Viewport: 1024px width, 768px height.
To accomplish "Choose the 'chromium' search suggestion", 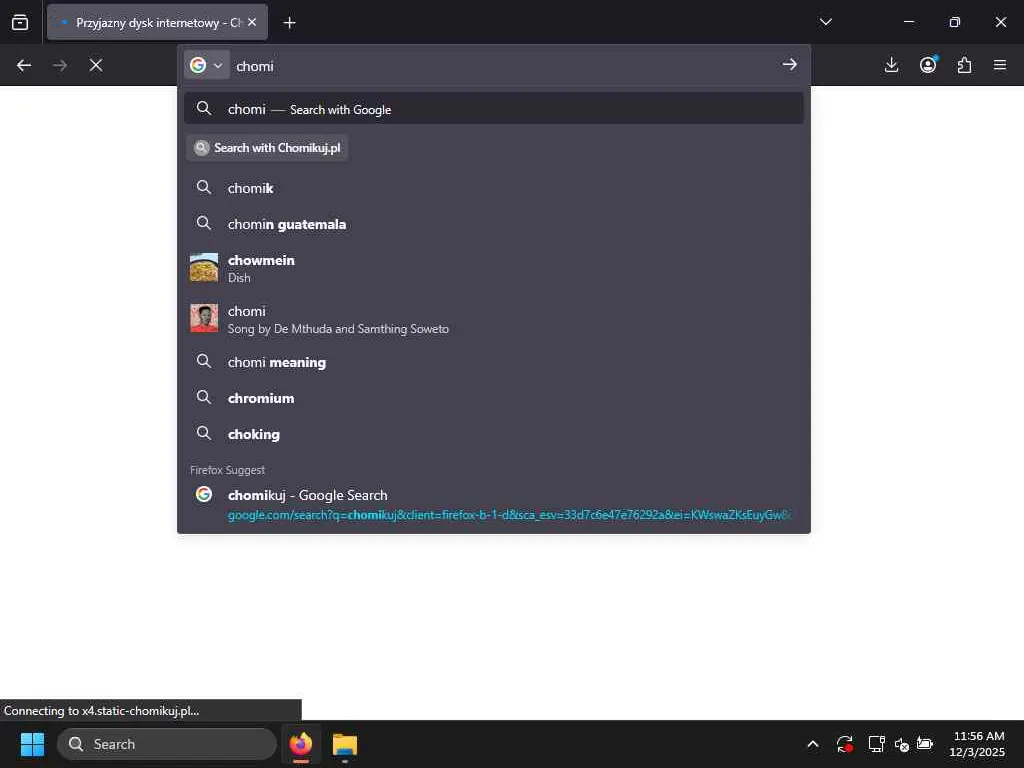I will (494, 398).
